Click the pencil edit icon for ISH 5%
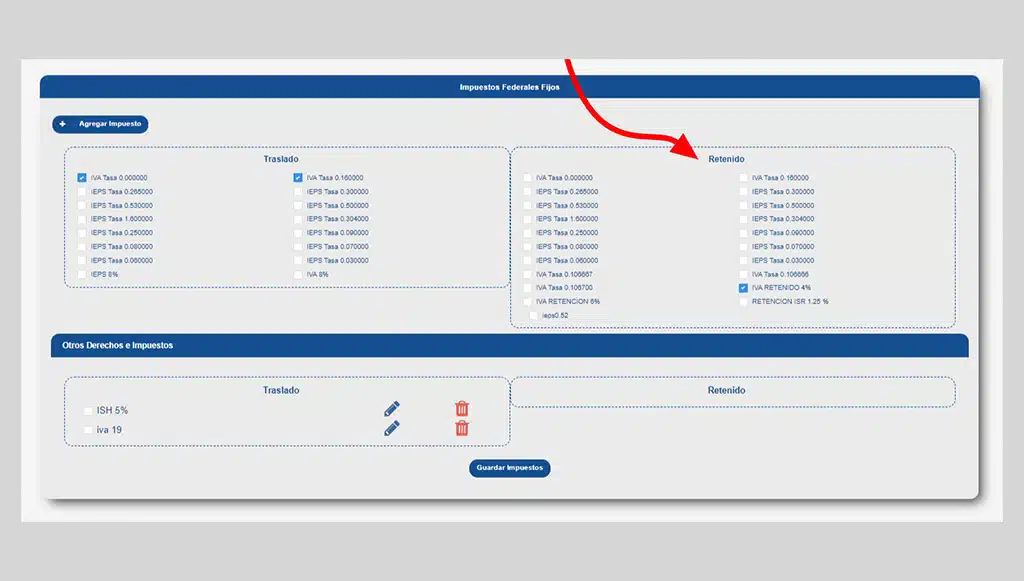 point(391,408)
